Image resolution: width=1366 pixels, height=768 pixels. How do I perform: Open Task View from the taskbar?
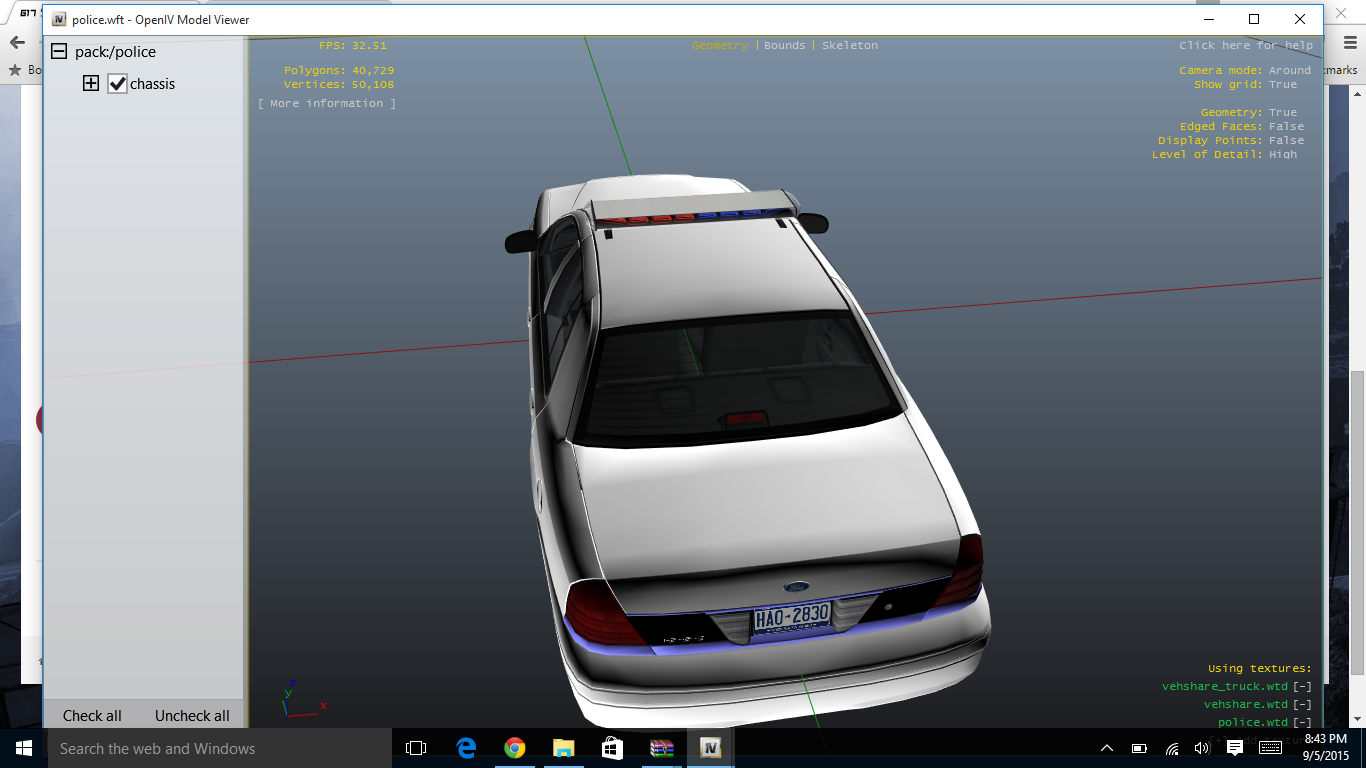[416, 748]
